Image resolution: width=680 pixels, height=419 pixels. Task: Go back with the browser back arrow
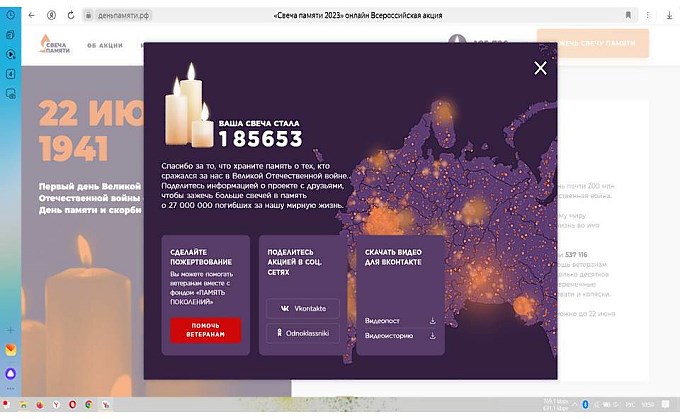(32, 15)
